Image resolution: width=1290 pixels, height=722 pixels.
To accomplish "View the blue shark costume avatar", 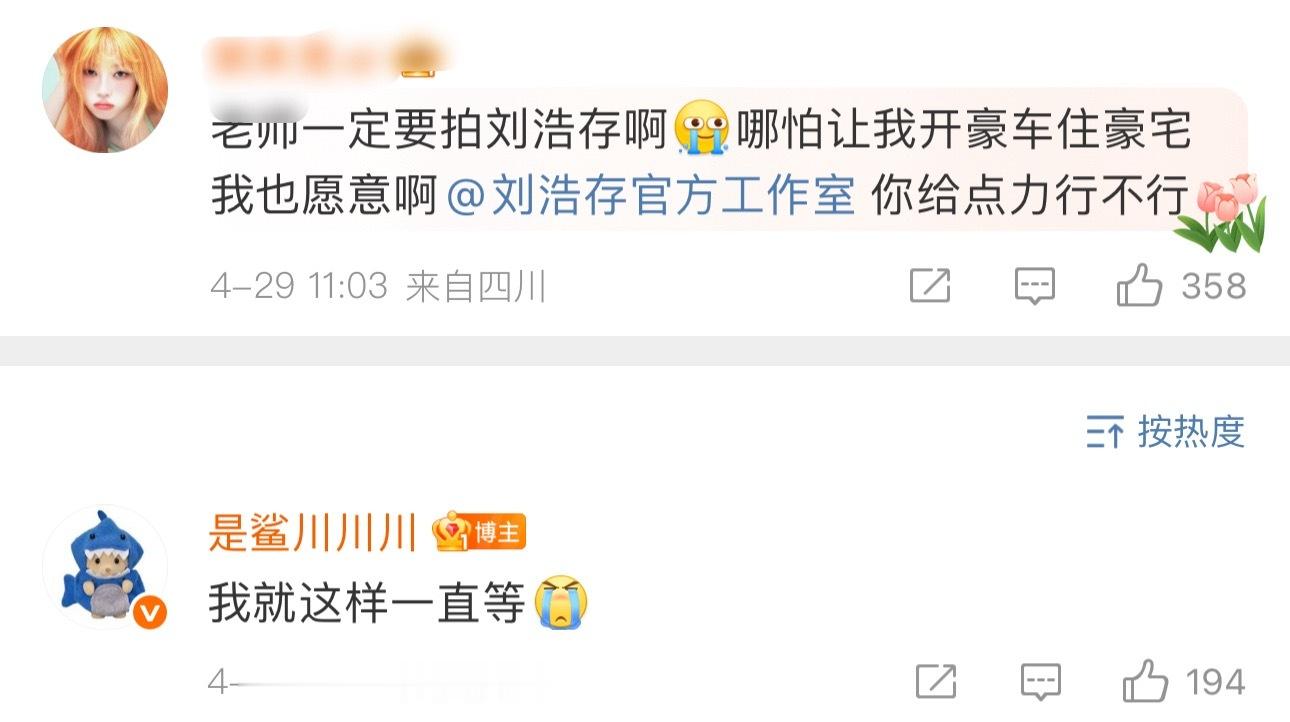I will tap(105, 567).
